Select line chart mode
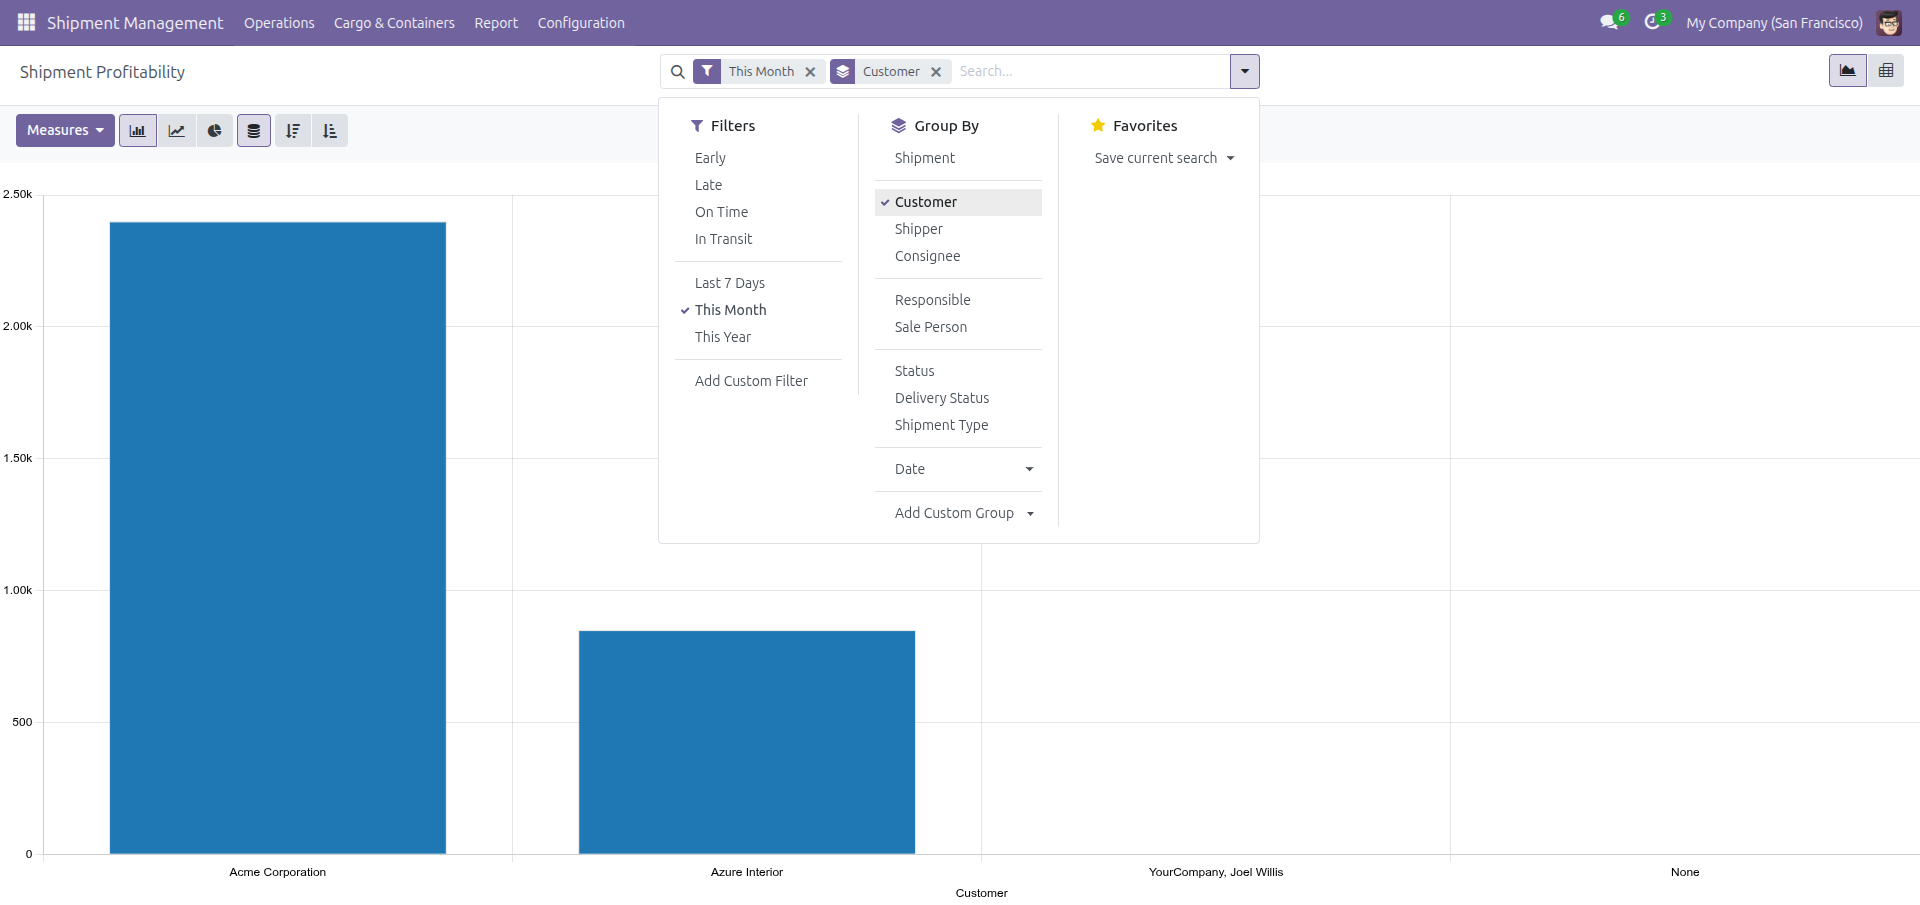Image resolution: width=1920 pixels, height=905 pixels. pos(176,131)
